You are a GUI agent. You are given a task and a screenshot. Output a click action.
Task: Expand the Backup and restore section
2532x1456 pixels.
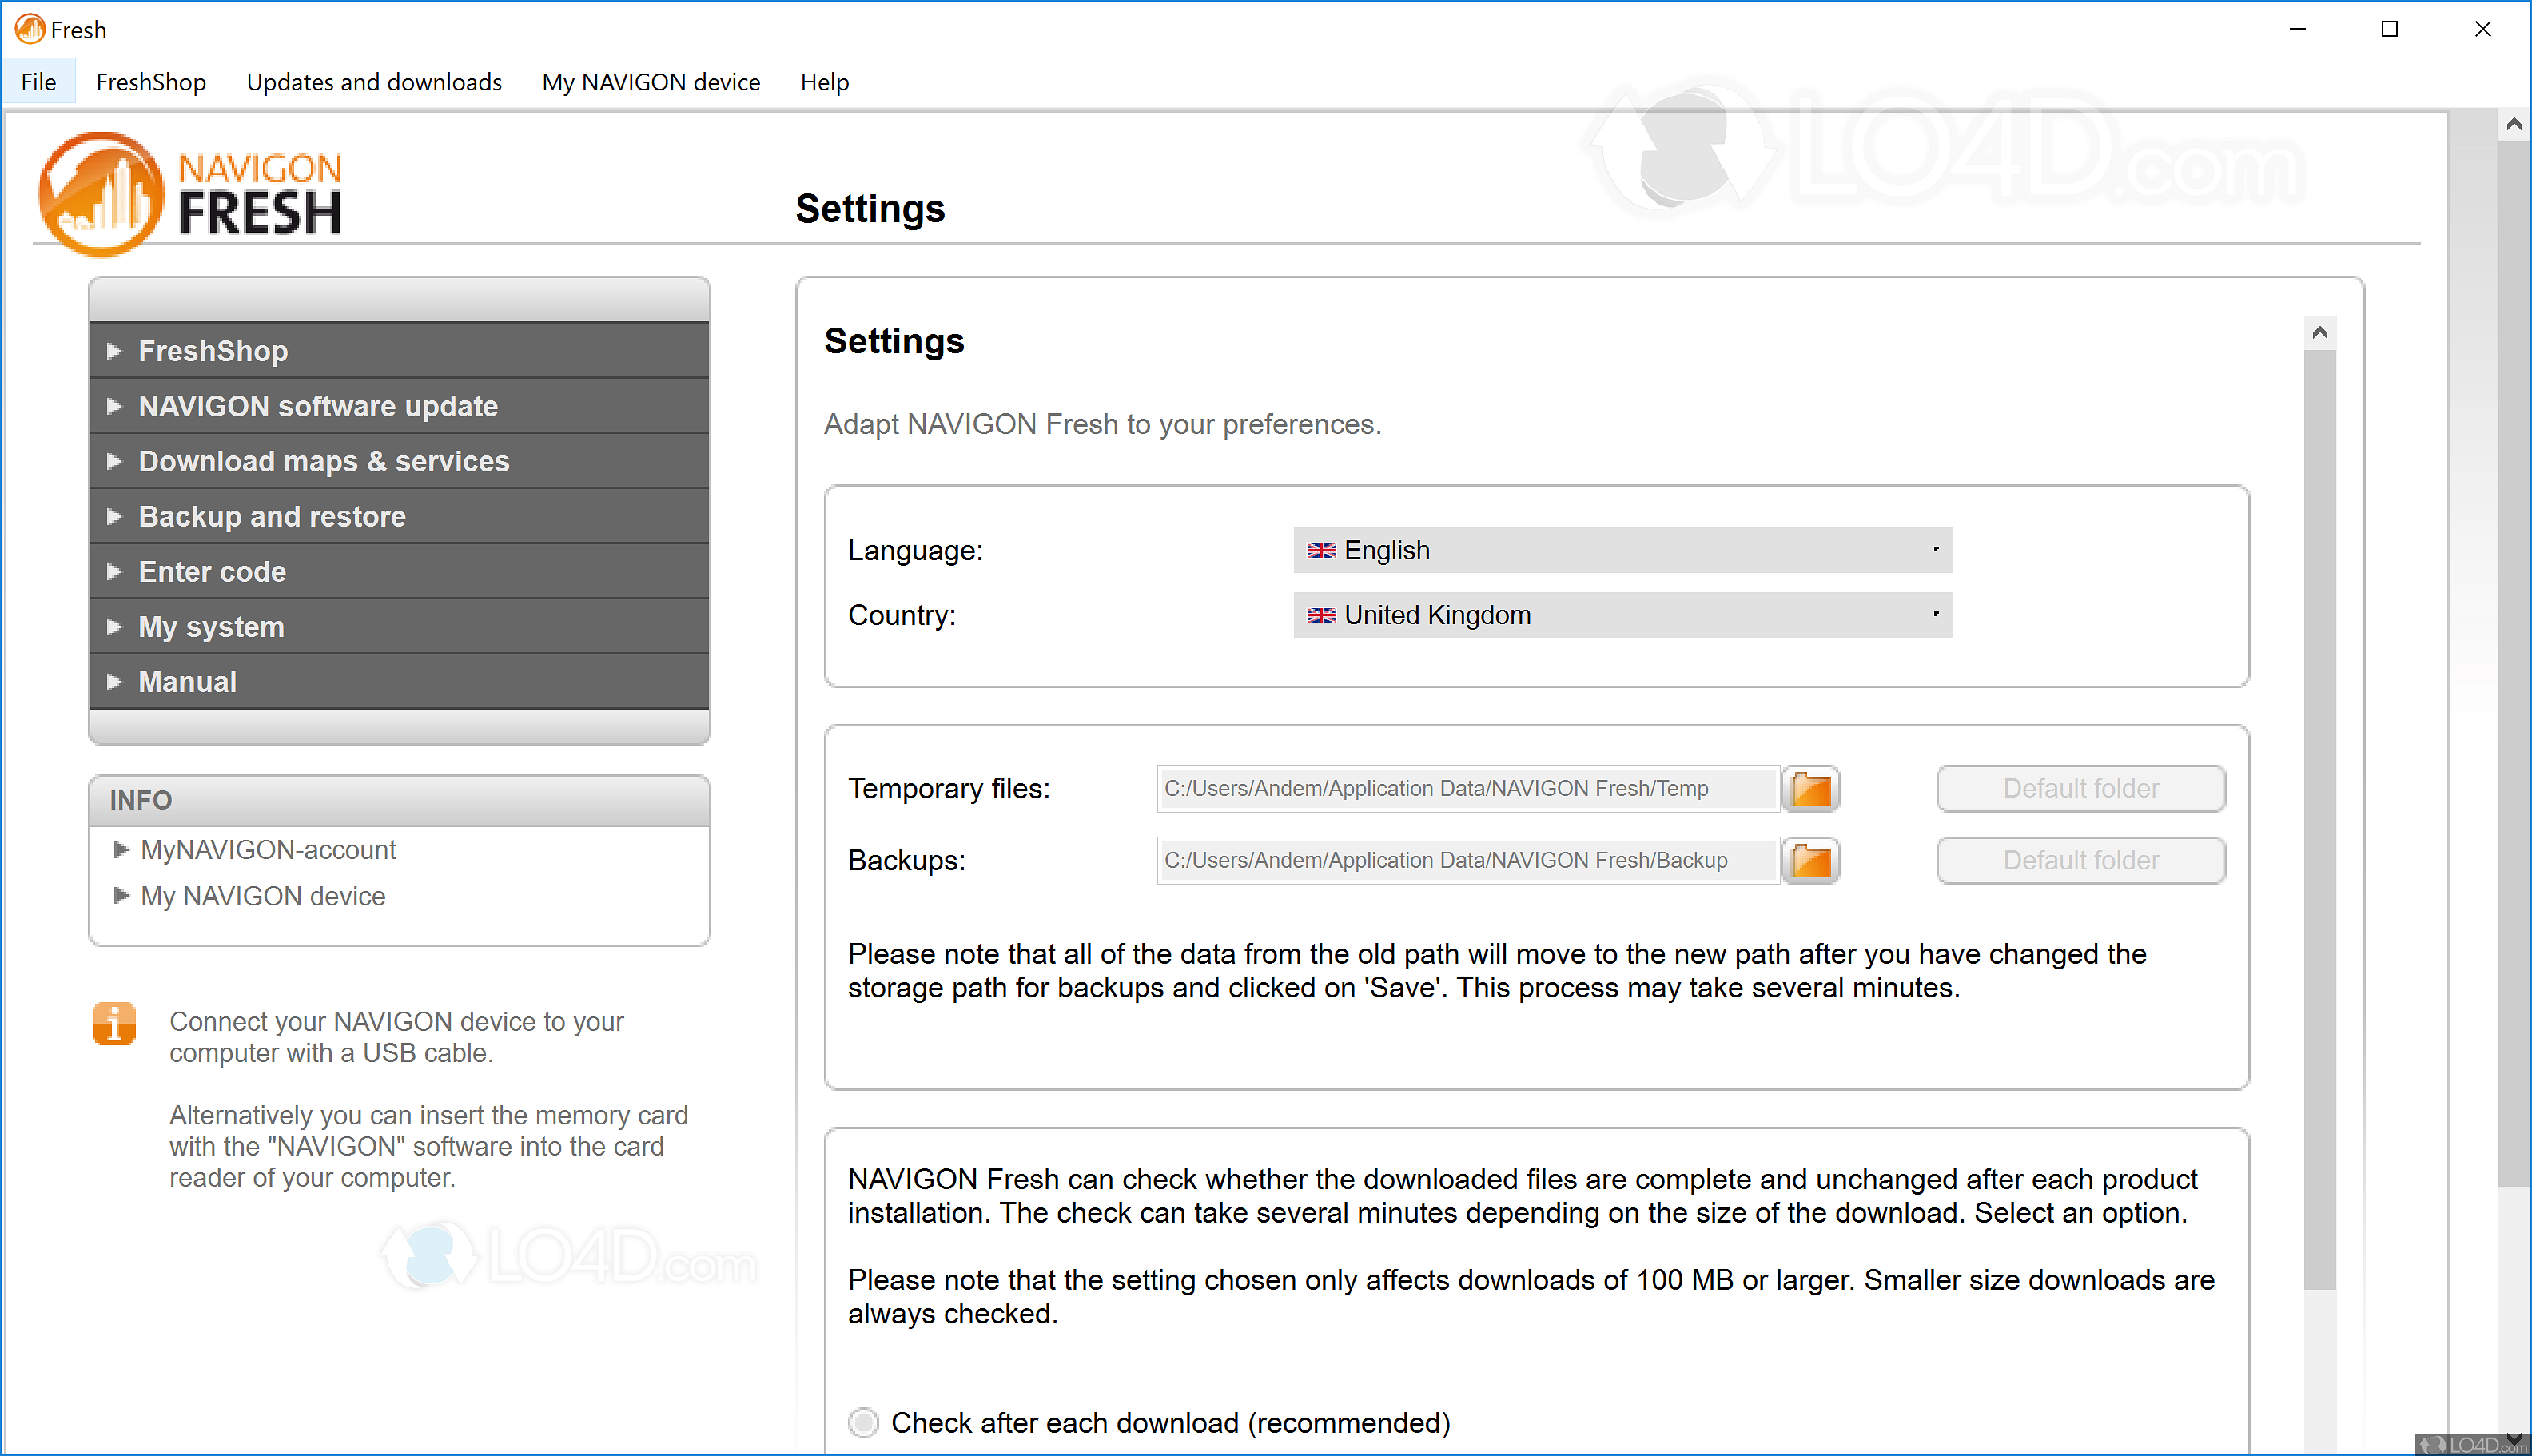point(272,517)
